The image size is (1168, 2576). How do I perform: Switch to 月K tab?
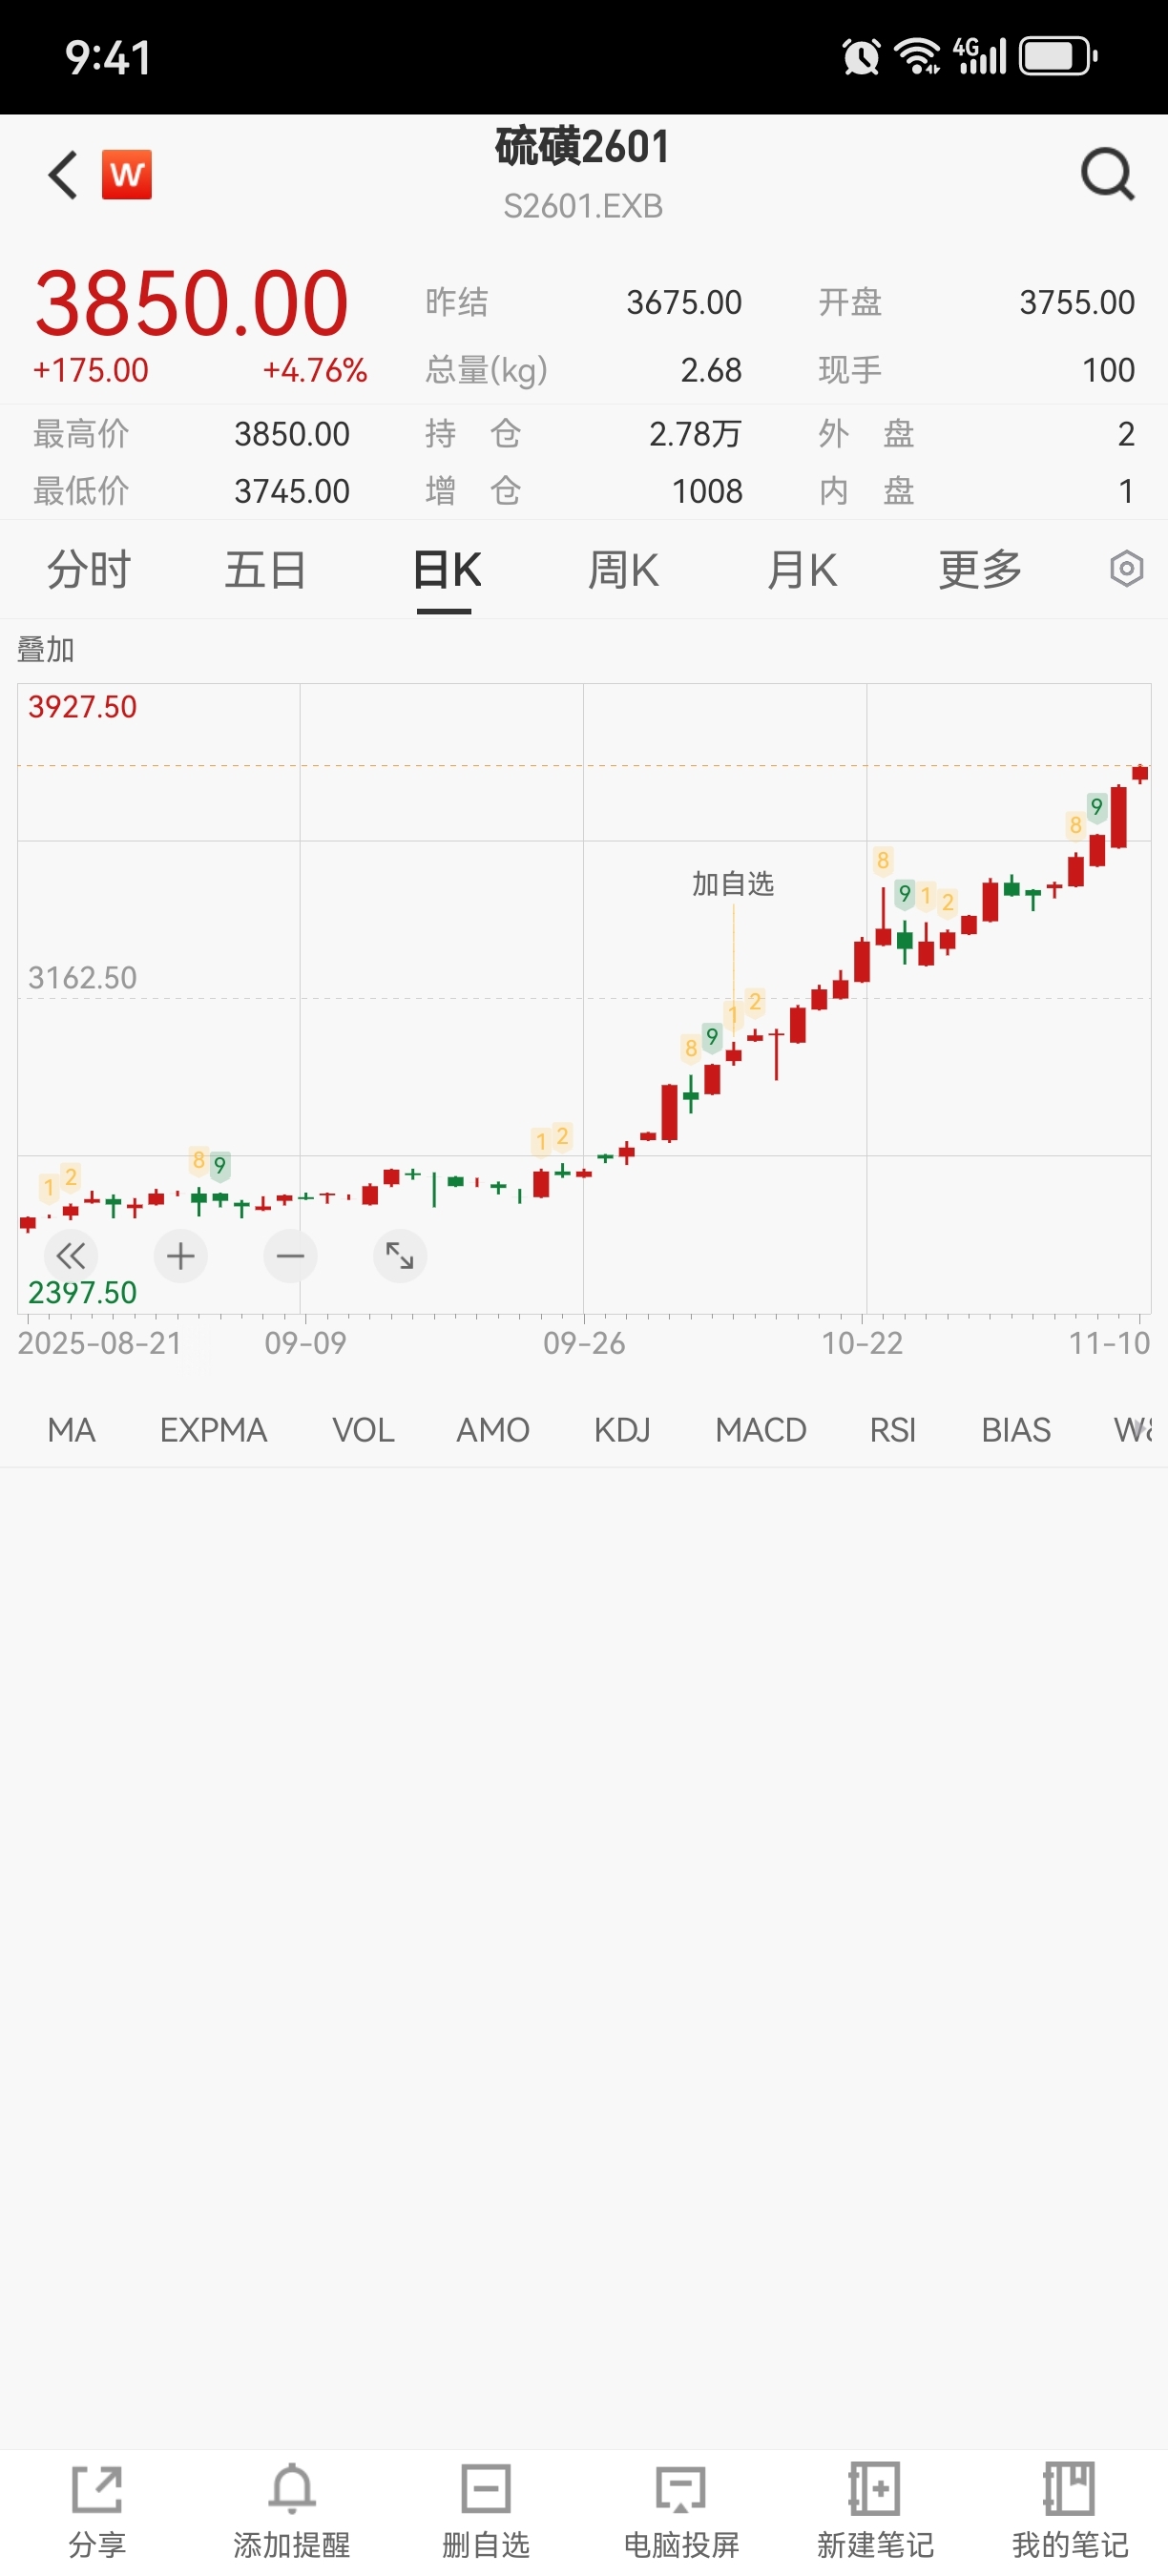pos(802,570)
